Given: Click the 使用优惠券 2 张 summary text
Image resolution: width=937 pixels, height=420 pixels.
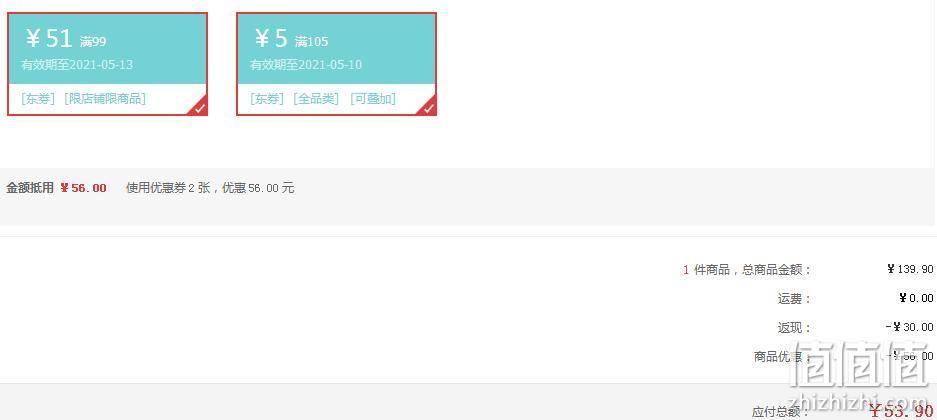Looking at the screenshot, I should (x=169, y=188).
